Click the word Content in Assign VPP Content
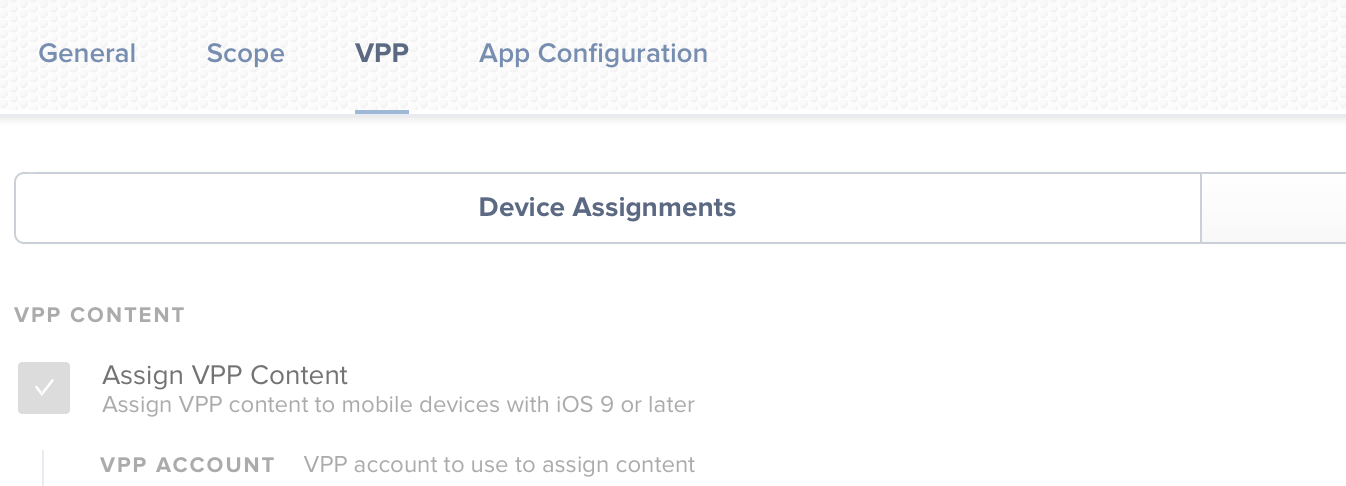 tap(299, 375)
